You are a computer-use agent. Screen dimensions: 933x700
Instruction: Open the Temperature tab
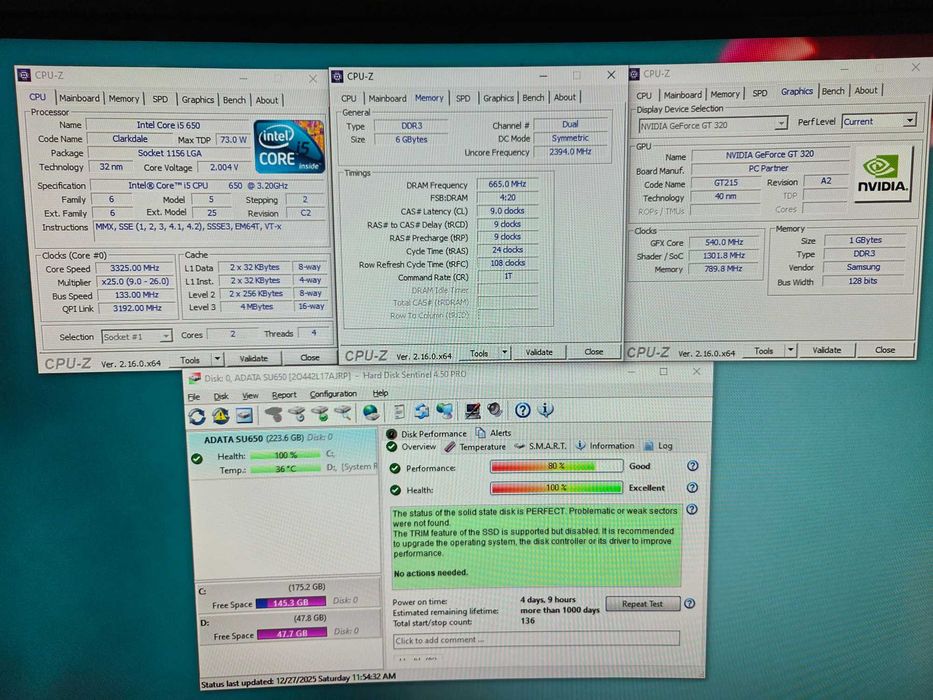pyautogui.click(x=475, y=446)
